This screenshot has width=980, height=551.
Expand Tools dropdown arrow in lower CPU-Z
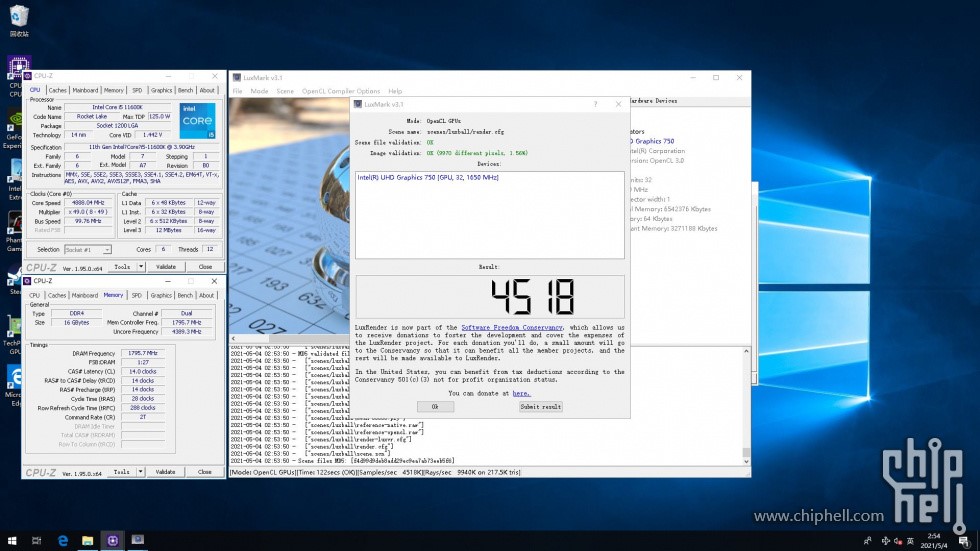(141, 472)
